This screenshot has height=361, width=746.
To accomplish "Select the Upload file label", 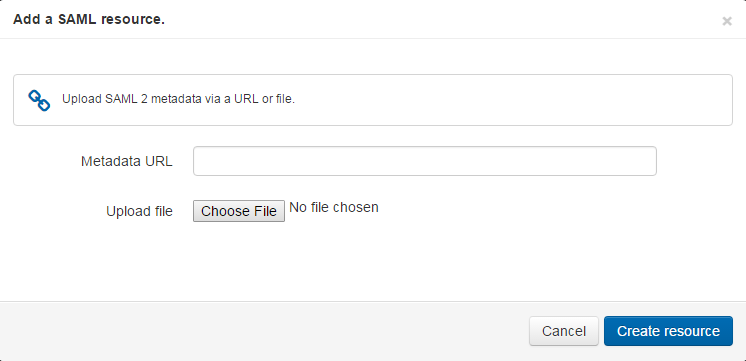I will point(139,211).
